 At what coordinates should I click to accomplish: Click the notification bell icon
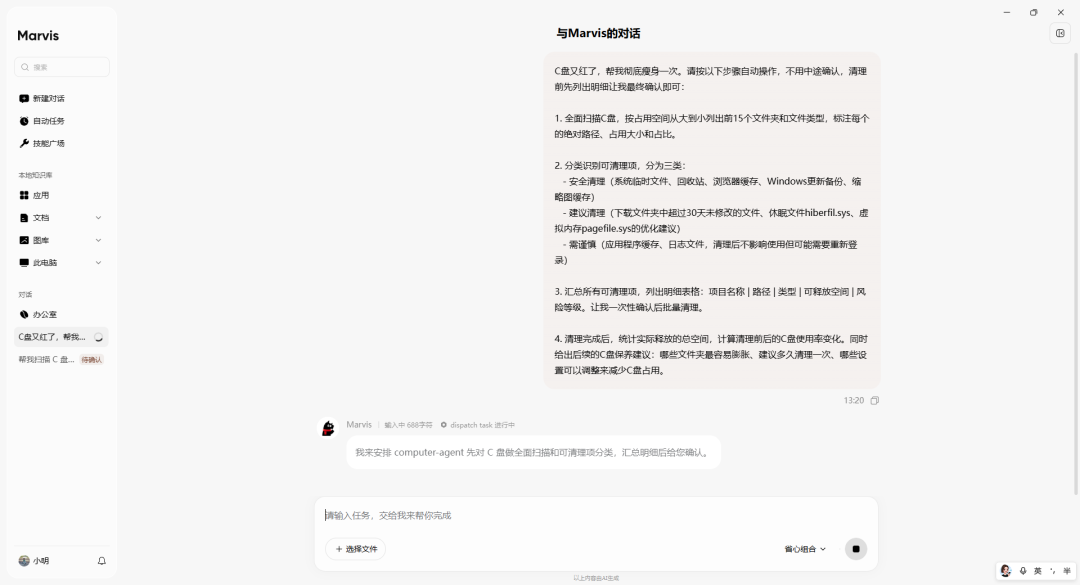(x=101, y=561)
